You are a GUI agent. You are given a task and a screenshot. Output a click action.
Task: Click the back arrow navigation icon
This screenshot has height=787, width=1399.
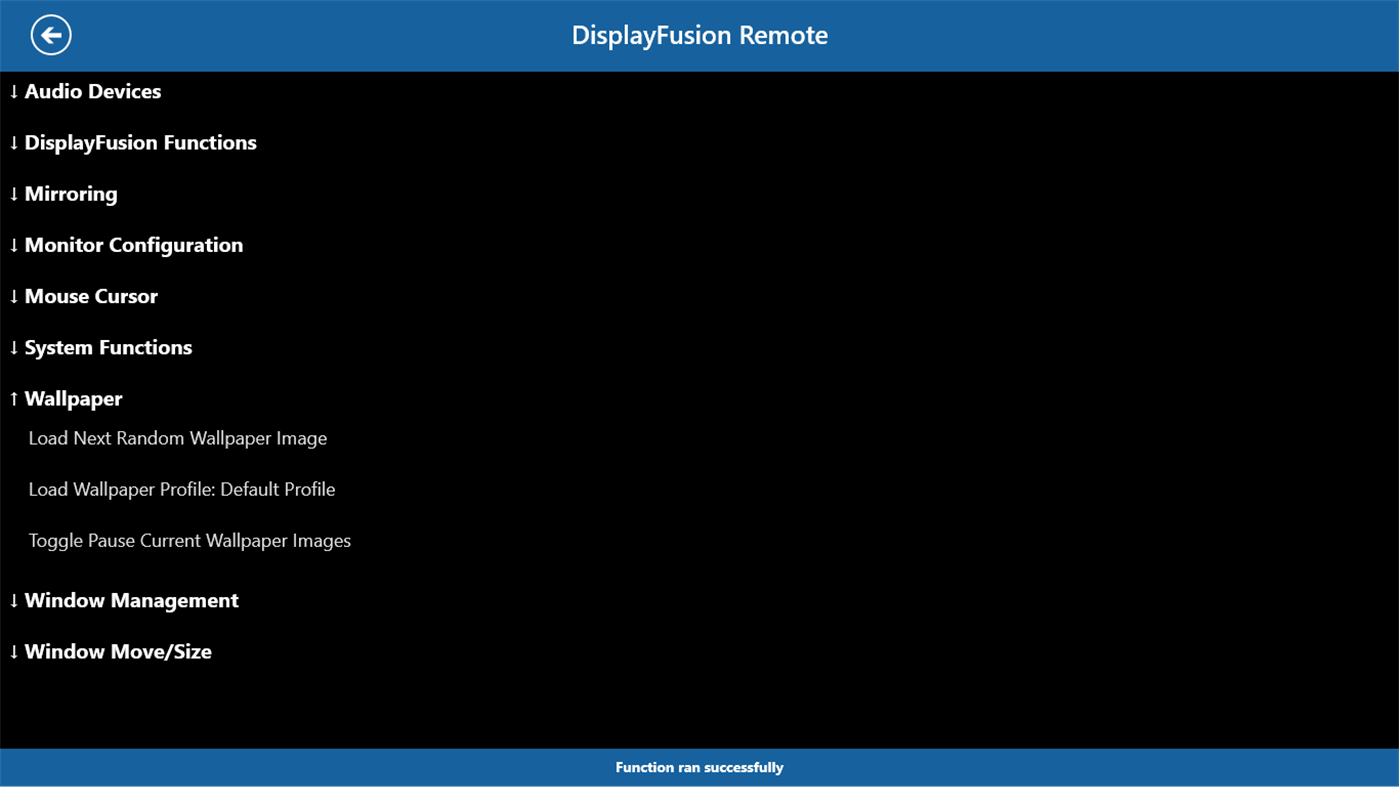pyautogui.click(x=50, y=34)
